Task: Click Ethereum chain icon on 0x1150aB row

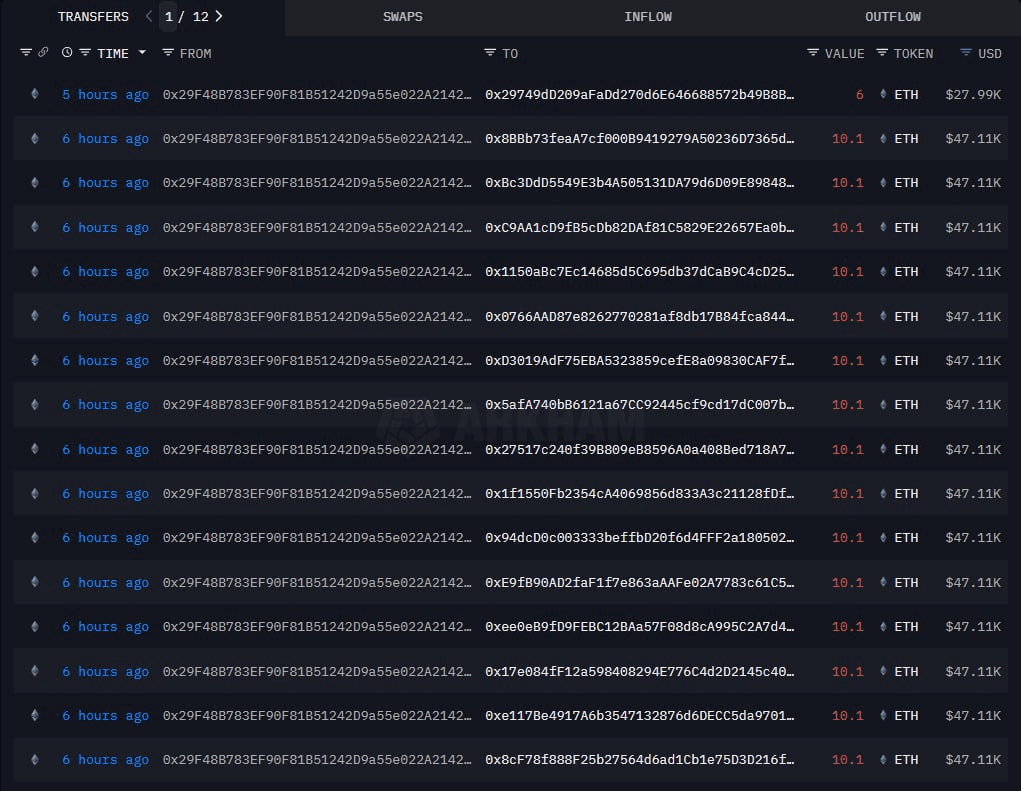Action: coord(35,271)
